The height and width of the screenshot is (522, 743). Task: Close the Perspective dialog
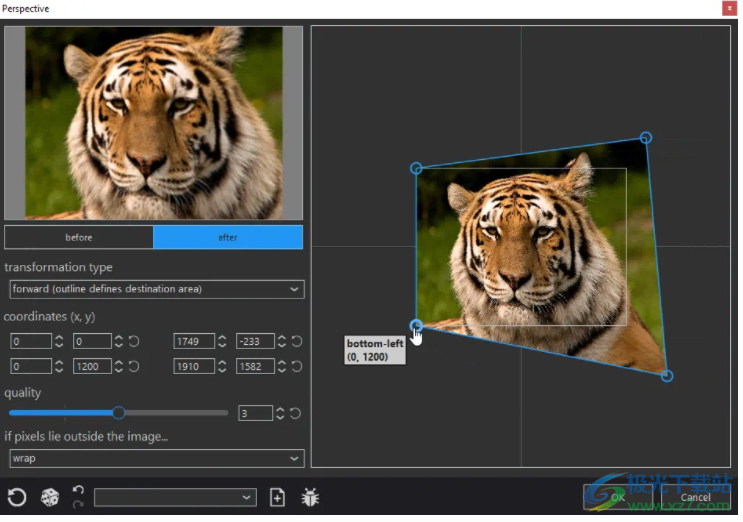click(x=729, y=8)
